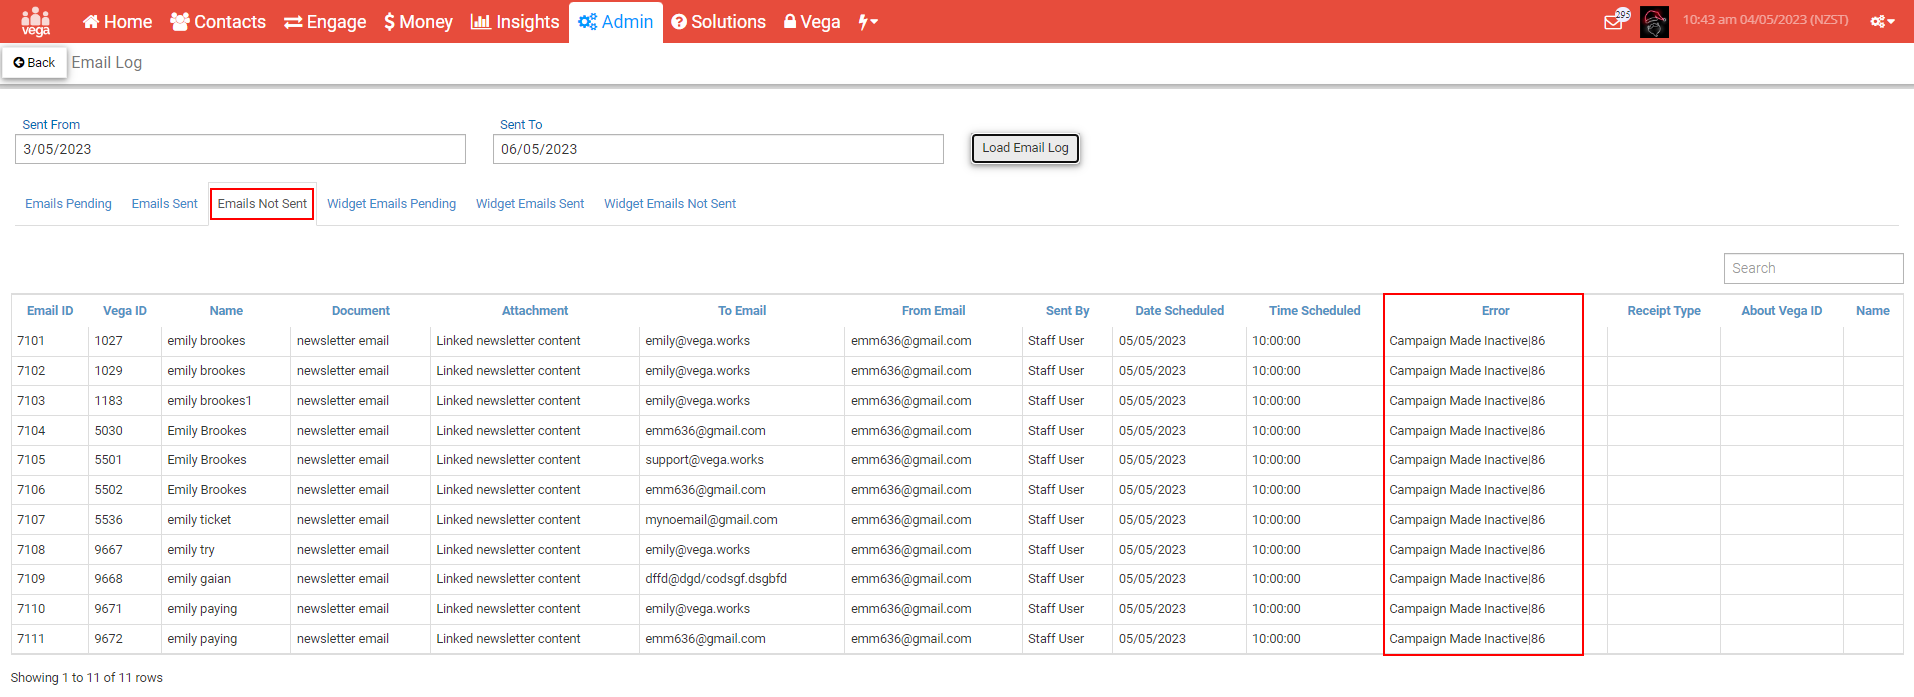Click the Load Email Log button
Screen dimensions: 1914x697
[1025, 148]
